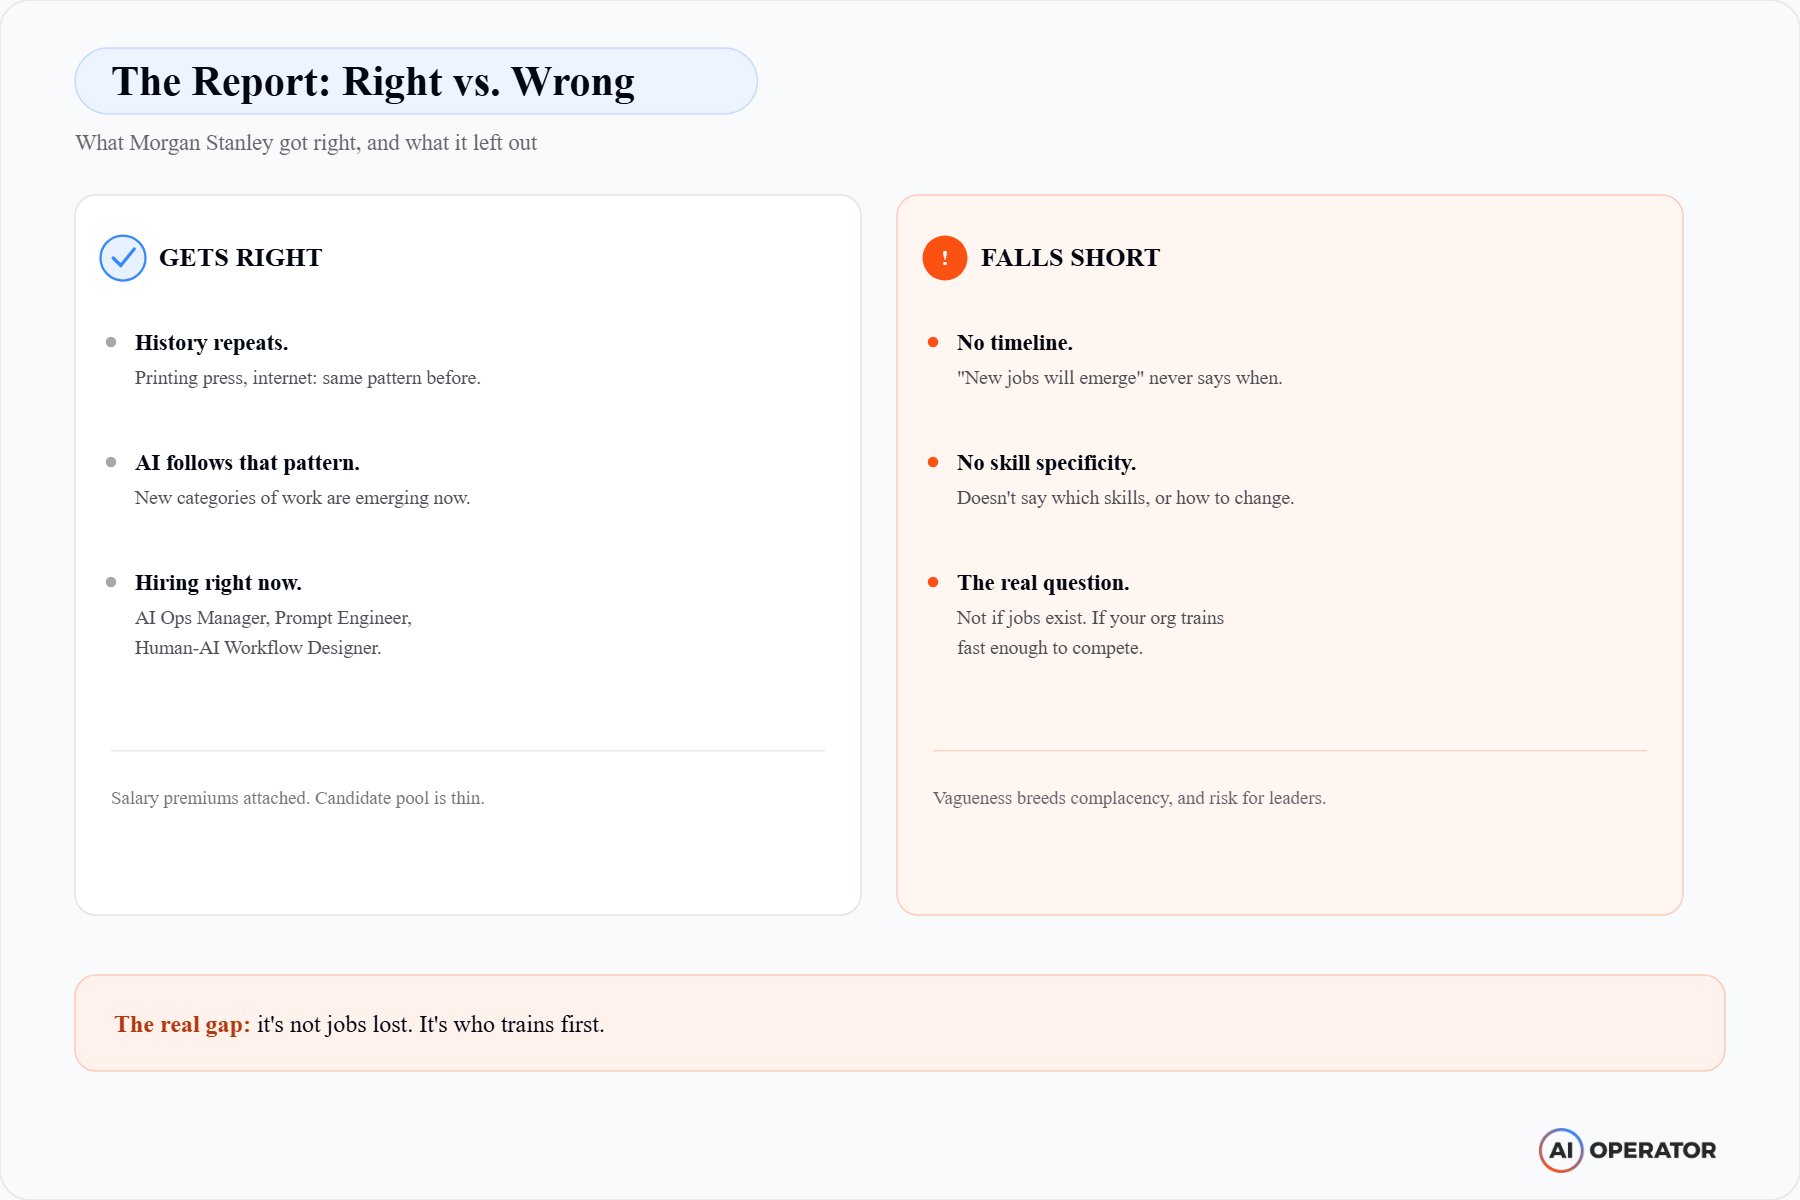Click The real gap highlighted label
Viewport: 1800px width, 1200px height.
(182, 1024)
